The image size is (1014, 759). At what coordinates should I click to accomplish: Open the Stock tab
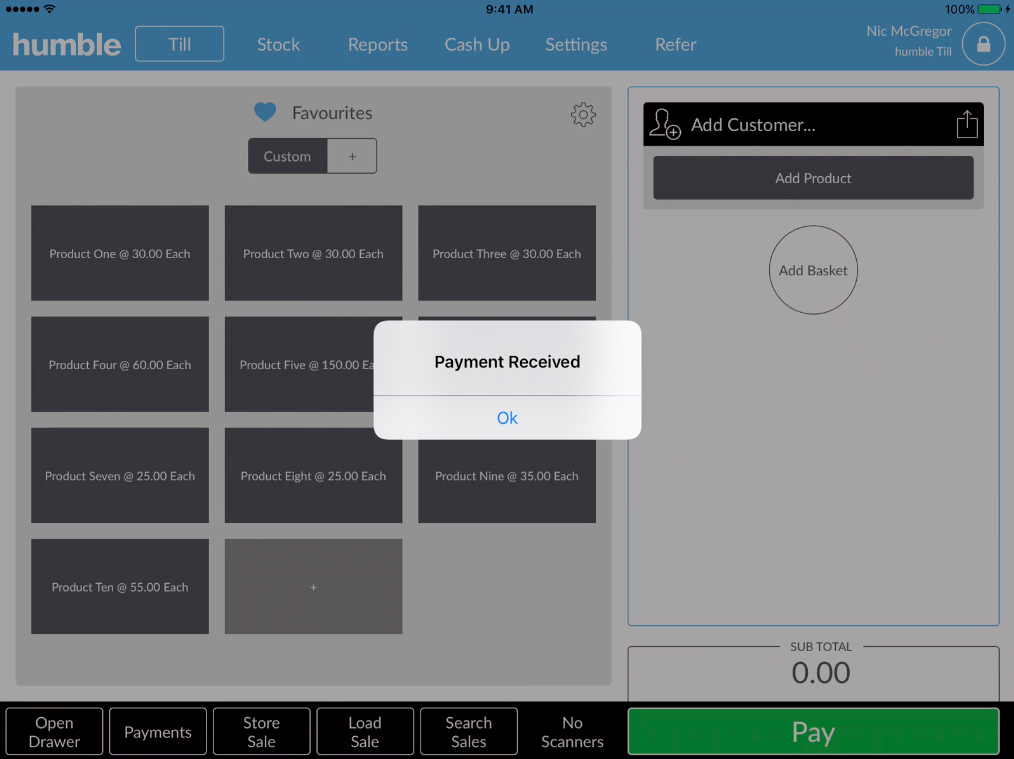[278, 45]
